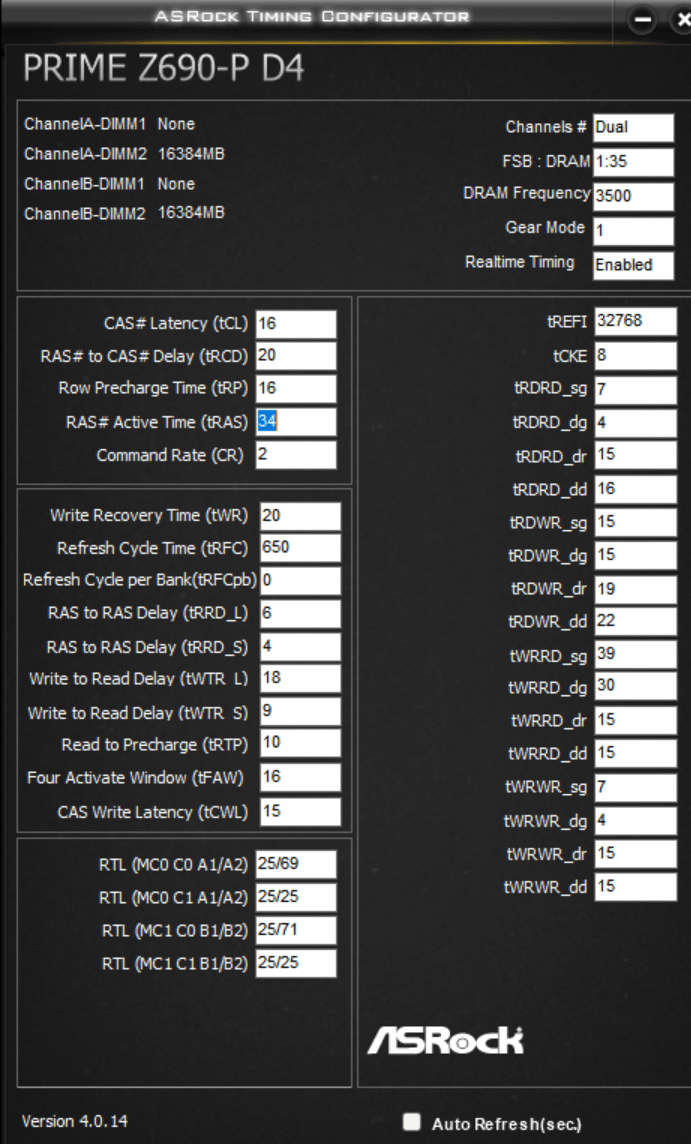
Task: Select the tRDWR_sg value field
Action: (x=636, y=523)
